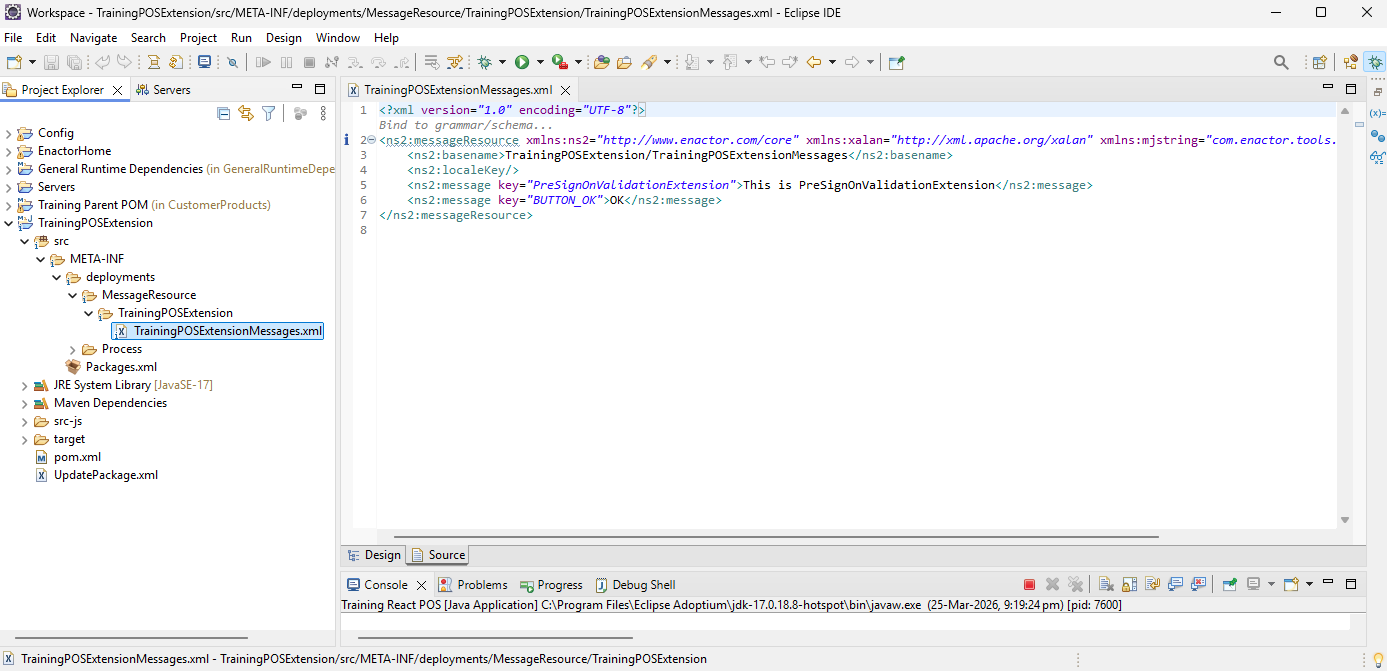1387x671 pixels.
Task: Expand the Process folder
Action: [71, 348]
